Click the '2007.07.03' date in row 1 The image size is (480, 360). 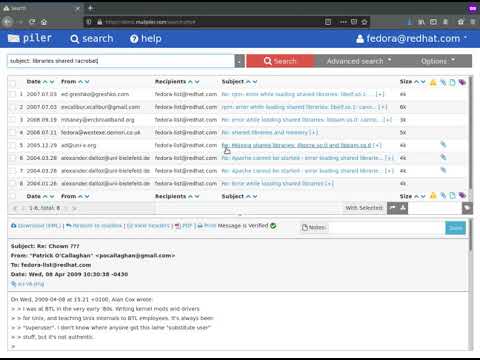[42, 94]
